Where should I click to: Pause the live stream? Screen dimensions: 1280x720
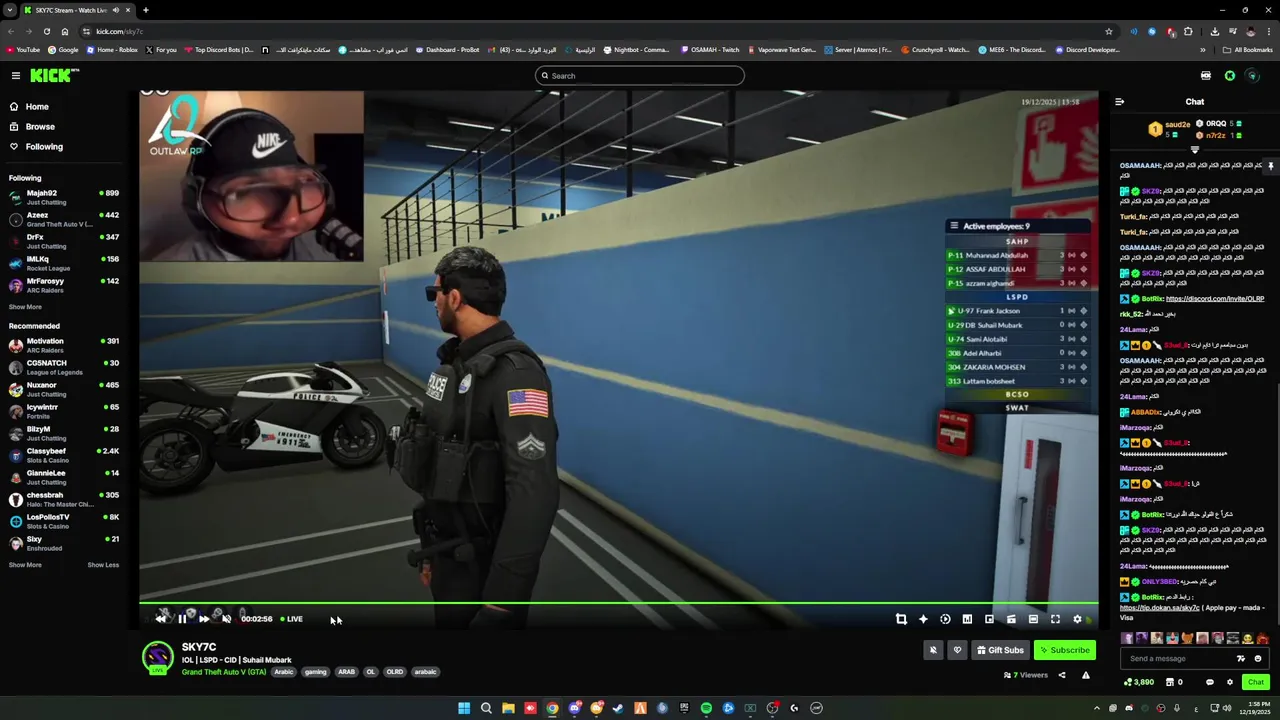(182, 619)
